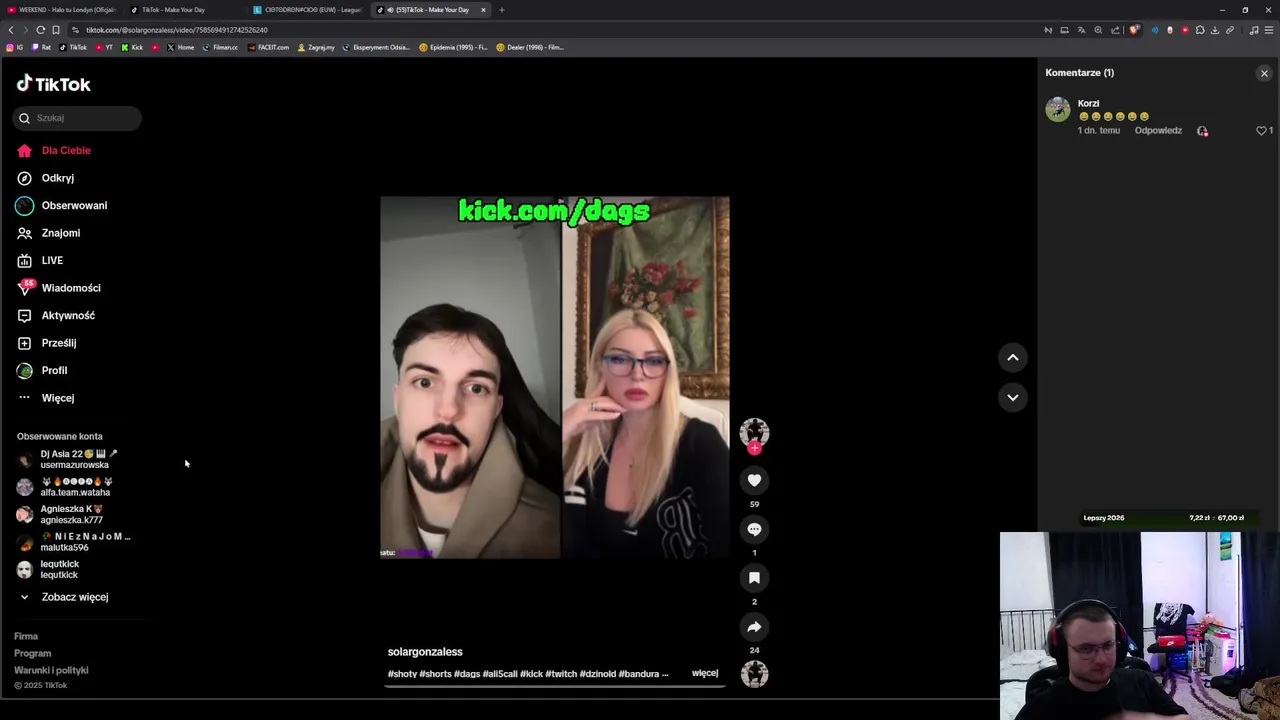Share the video with the arrow icon
Screen dimensions: 1280x720
pyautogui.click(x=754, y=627)
